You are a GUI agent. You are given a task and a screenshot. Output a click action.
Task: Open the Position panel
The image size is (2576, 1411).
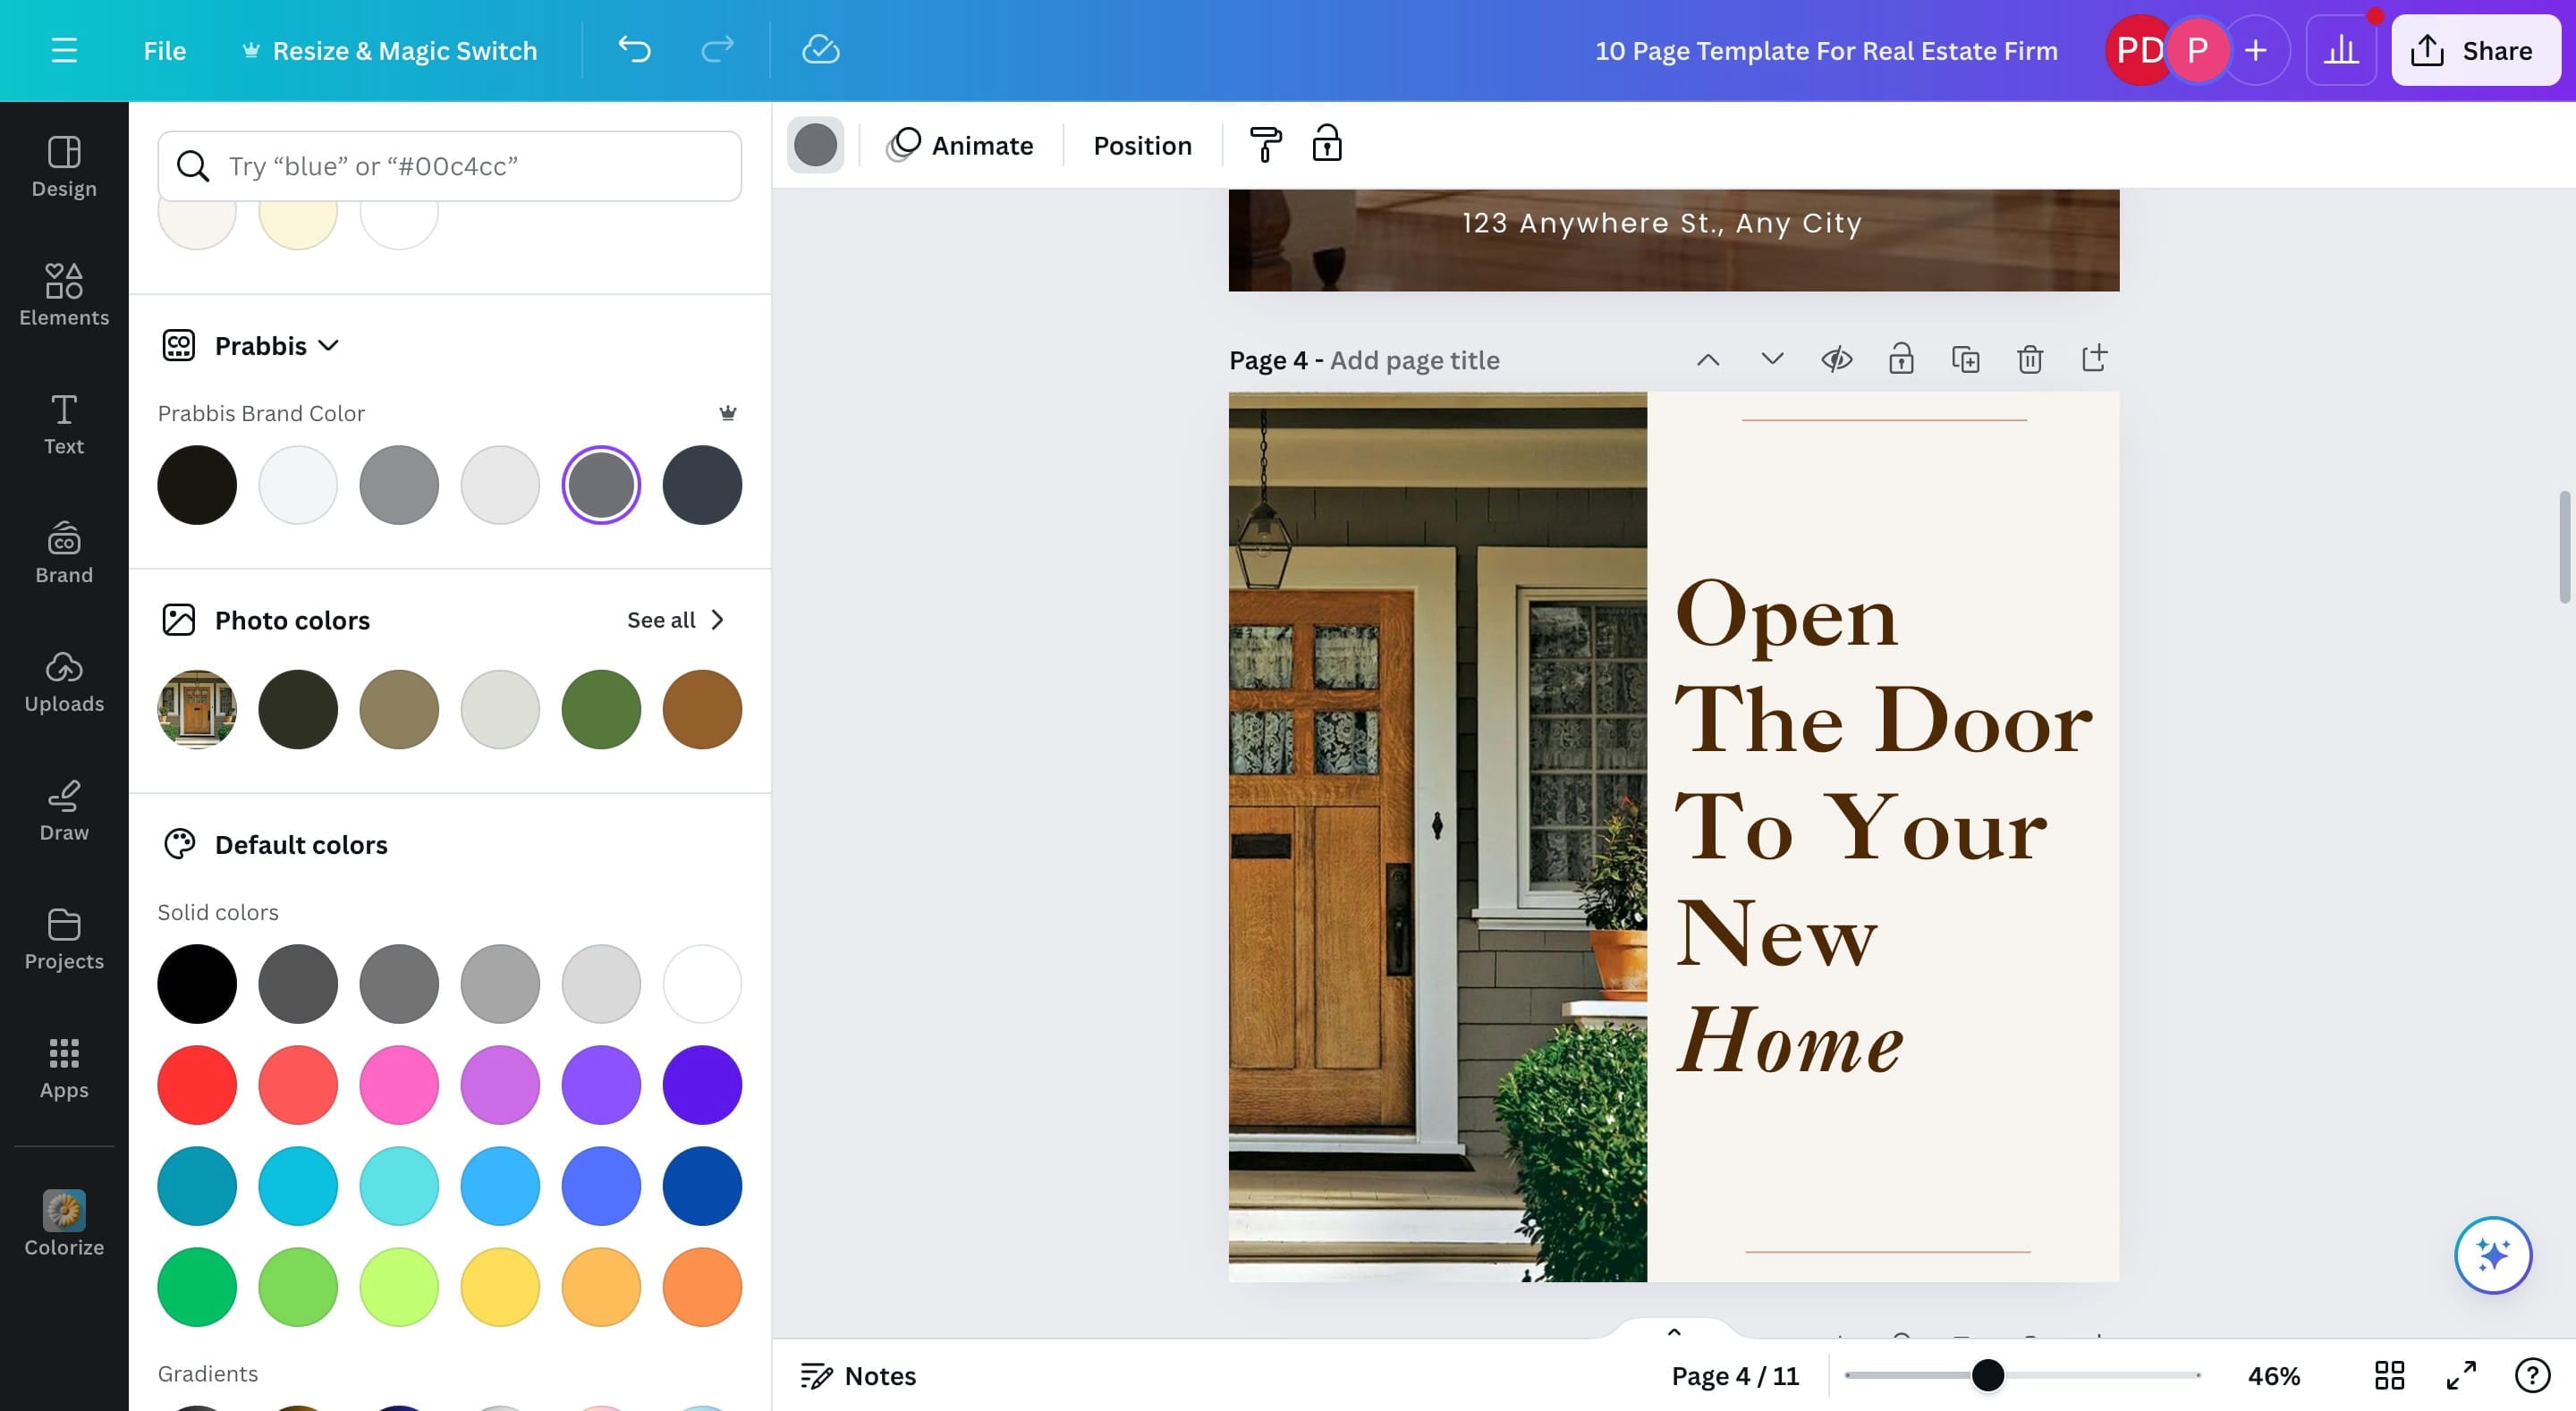(x=1142, y=145)
